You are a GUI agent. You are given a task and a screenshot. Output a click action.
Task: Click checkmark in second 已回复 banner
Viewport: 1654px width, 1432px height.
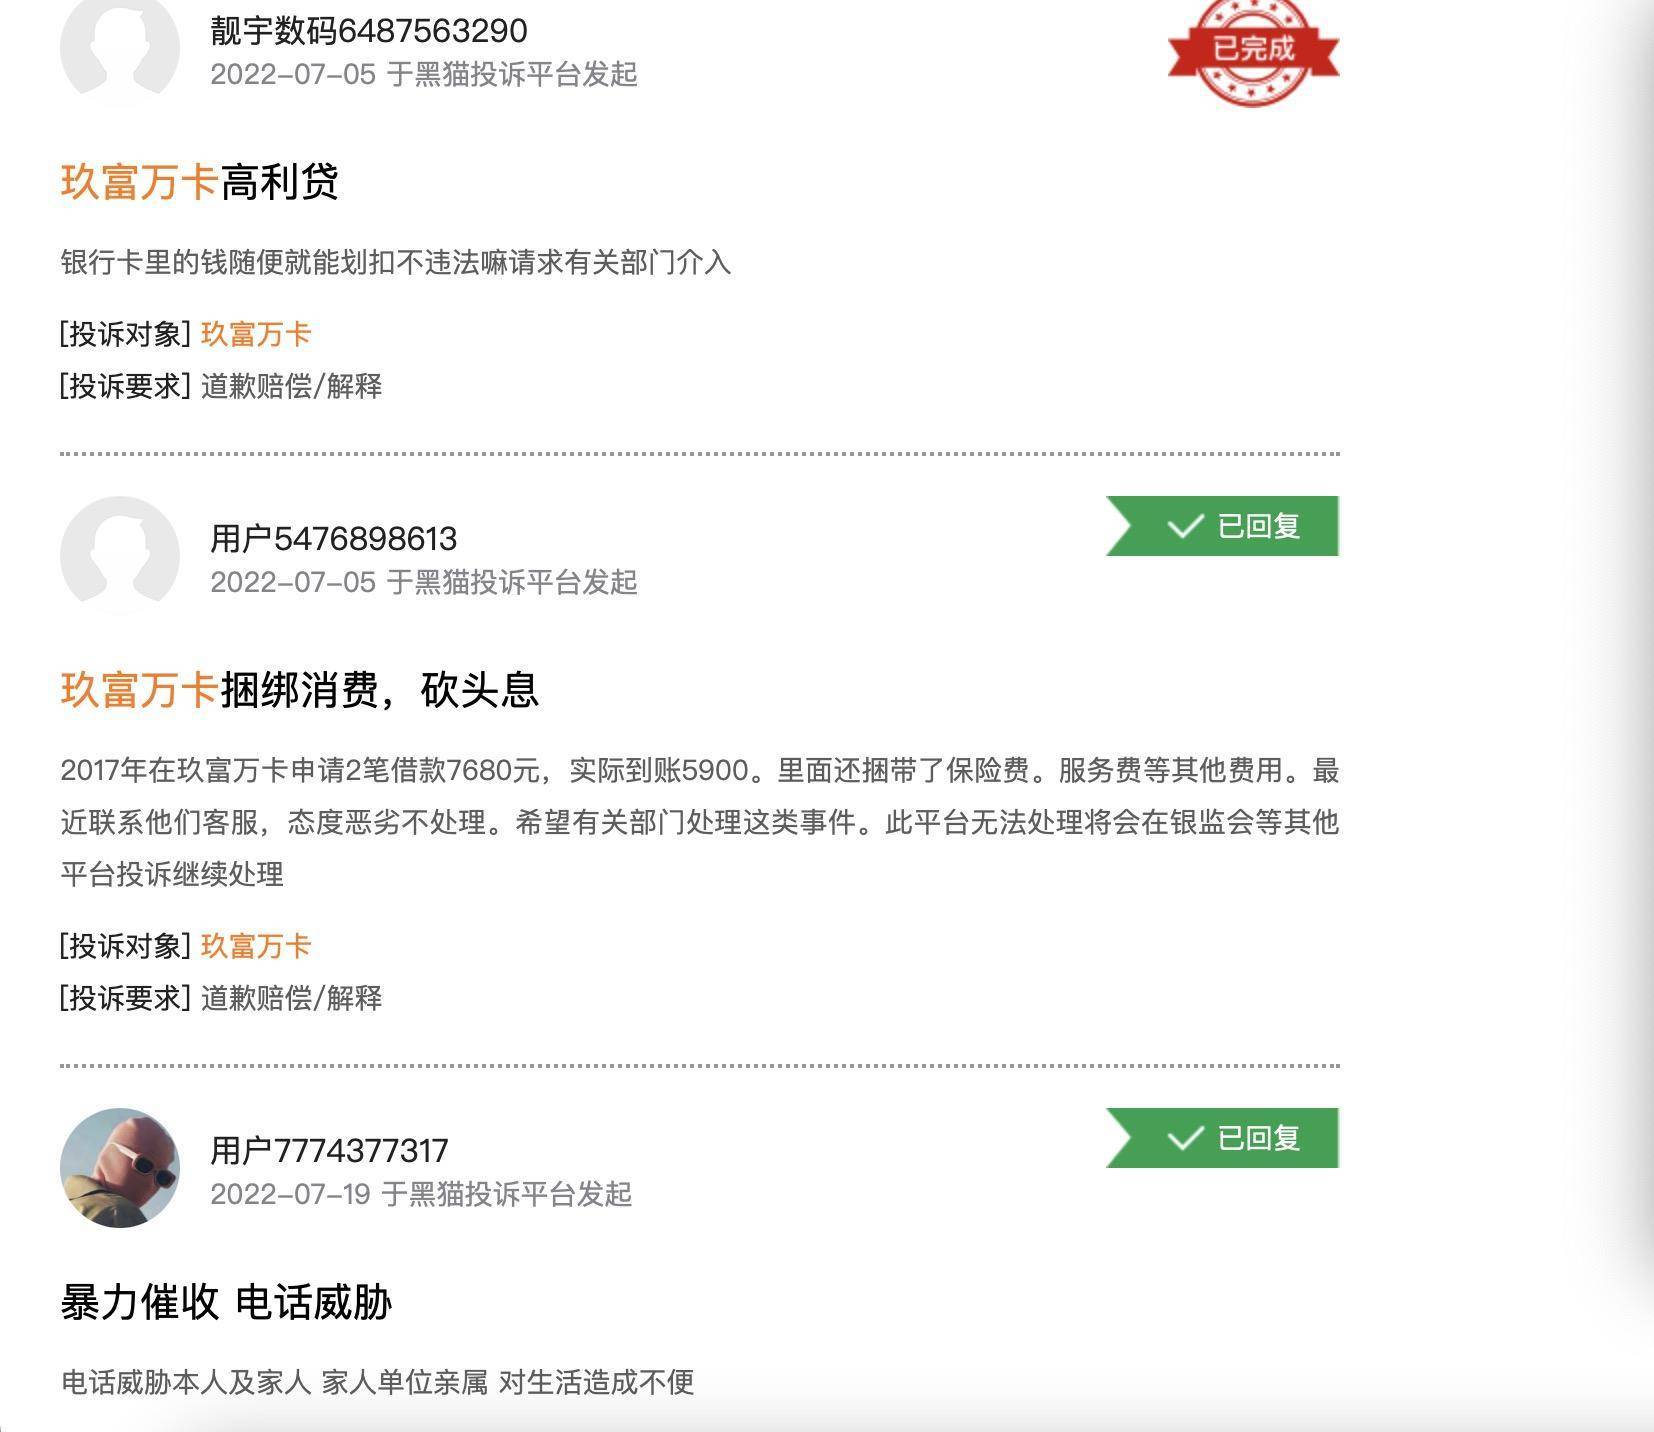pyautogui.click(x=1185, y=1138)
